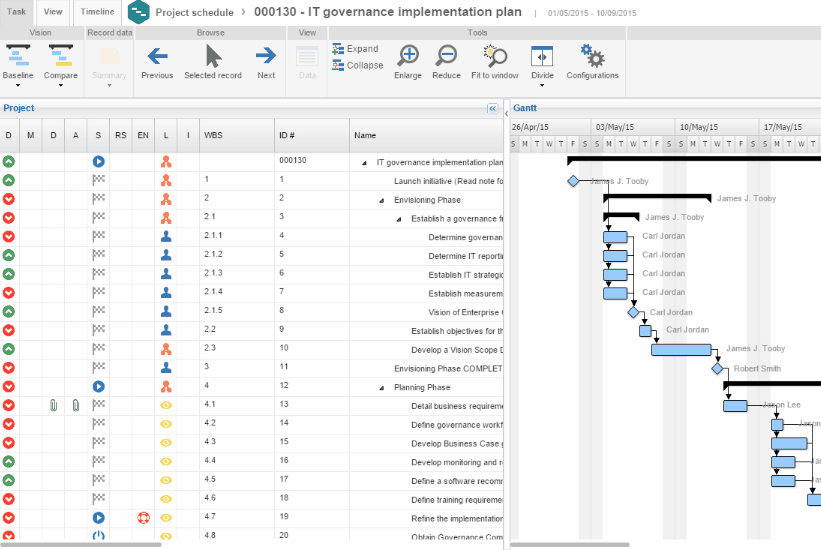Open the Configurations gear icon
Screen dimensions: 821x550
pos(592,57)
